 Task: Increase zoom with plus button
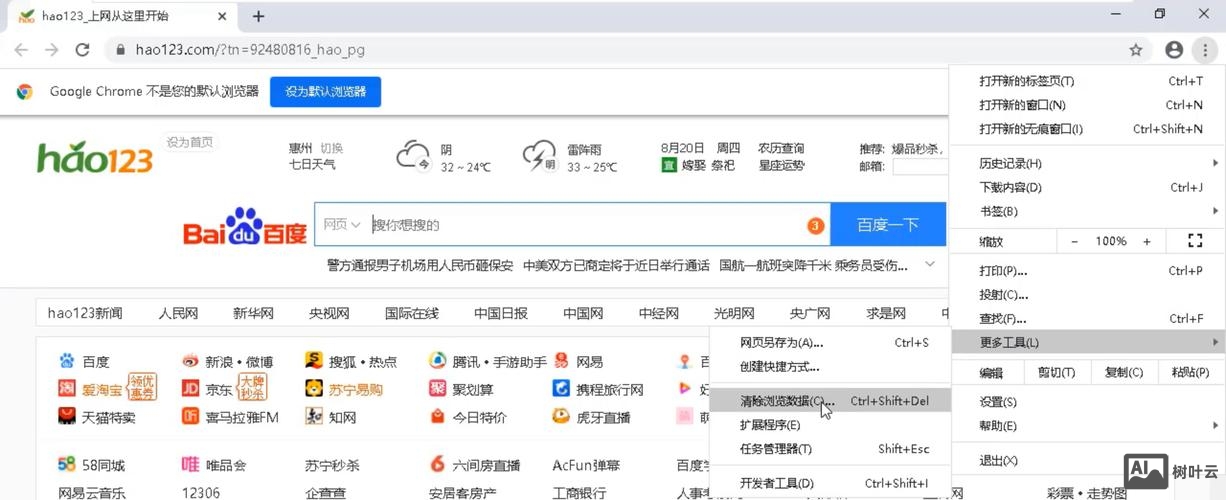point(1147,241)
